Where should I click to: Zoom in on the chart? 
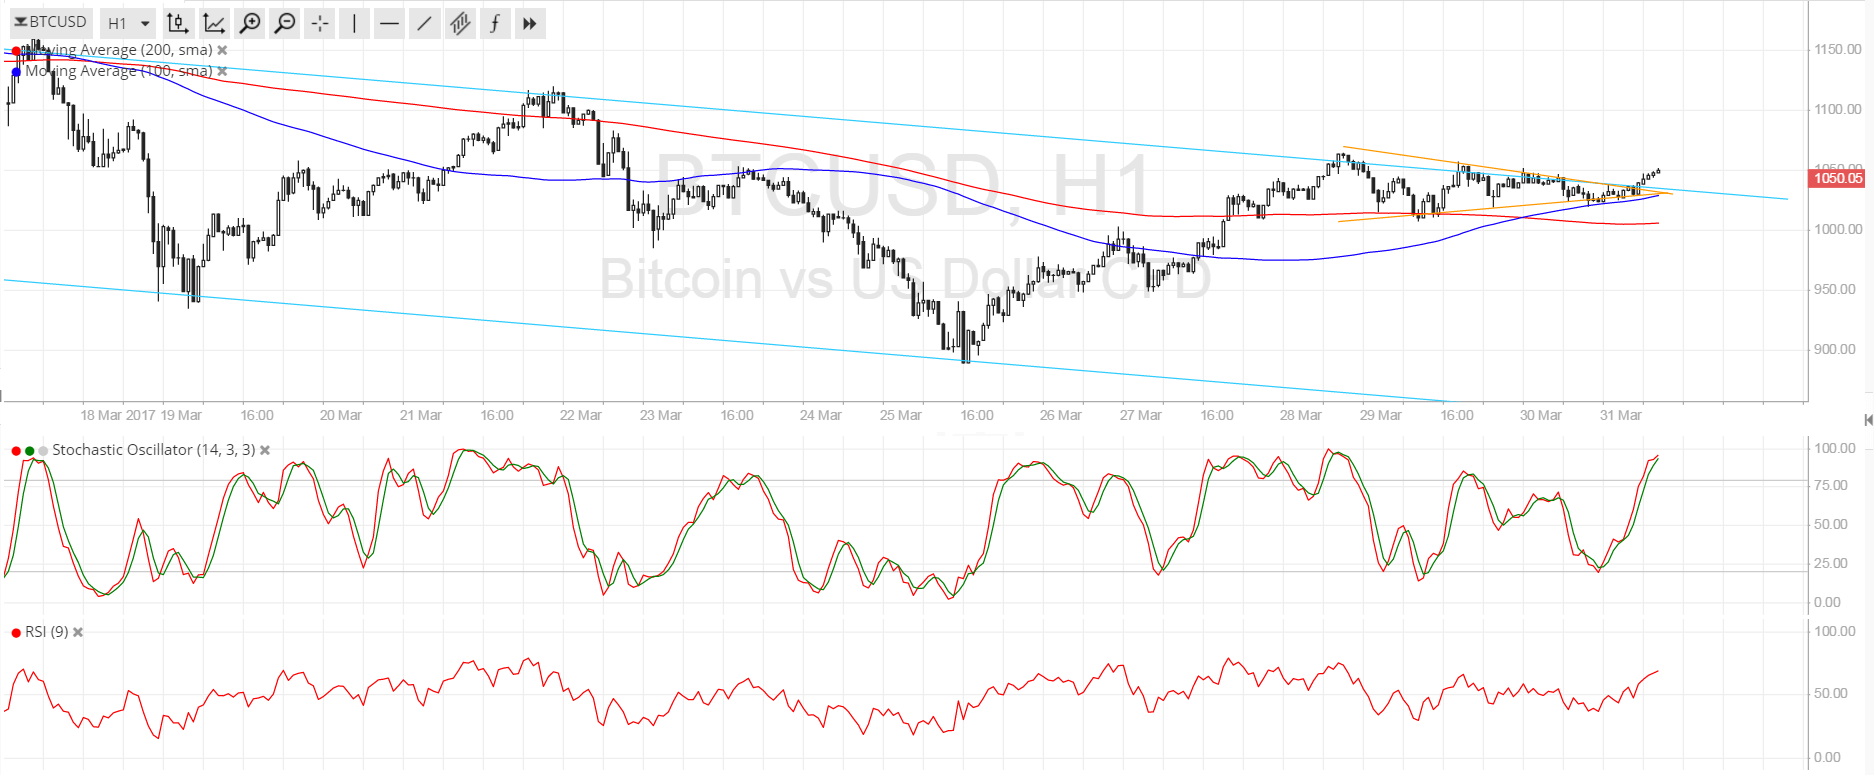(250, 23)
